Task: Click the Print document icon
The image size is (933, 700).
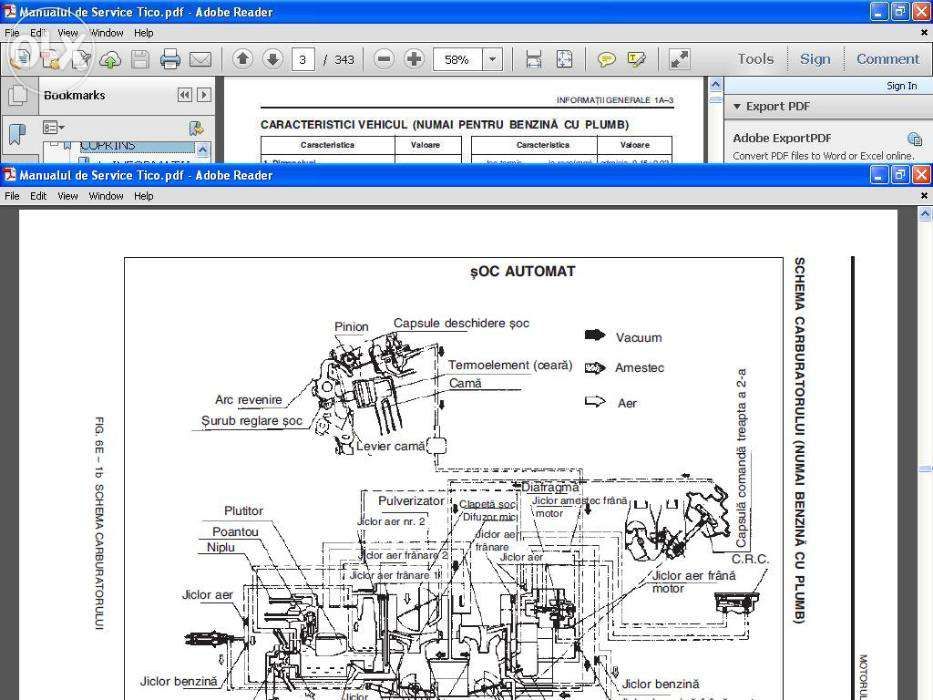Action: point(170,59)
